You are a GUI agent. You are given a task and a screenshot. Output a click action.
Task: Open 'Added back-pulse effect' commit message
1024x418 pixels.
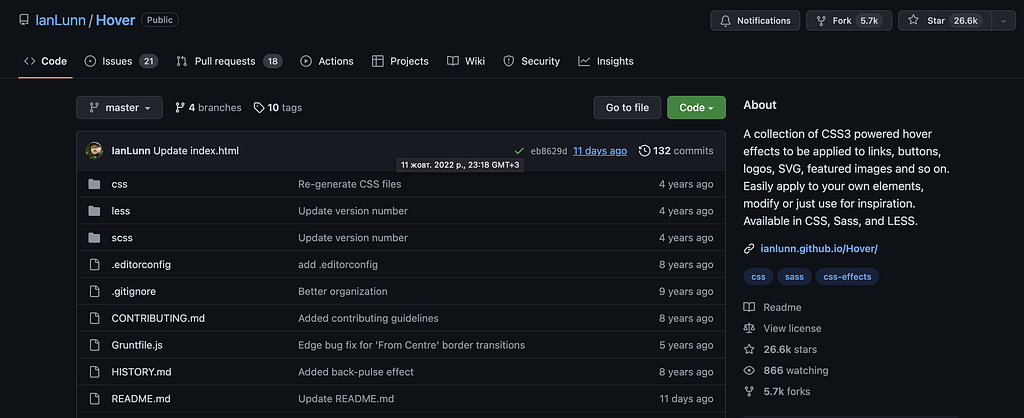coord(356,372)
